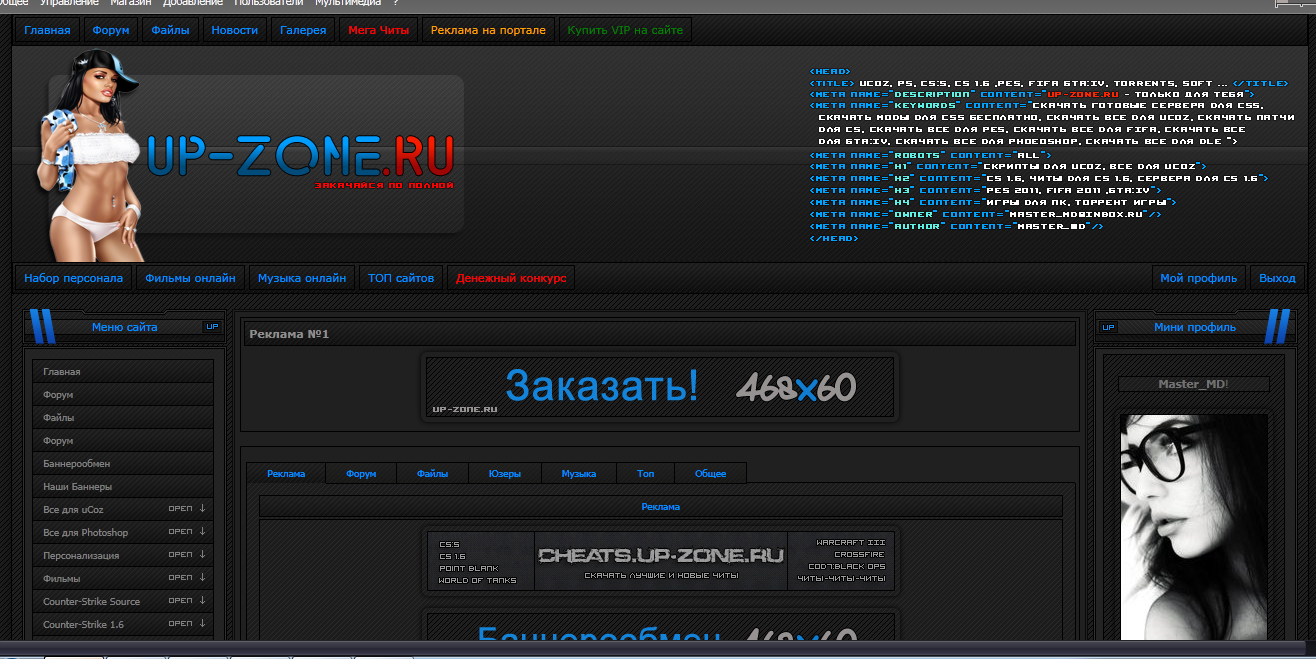Screen dimensions: 1316x659
Task: Expand Counter-Strike 1.6 submenu
Action: click(188, 623)
